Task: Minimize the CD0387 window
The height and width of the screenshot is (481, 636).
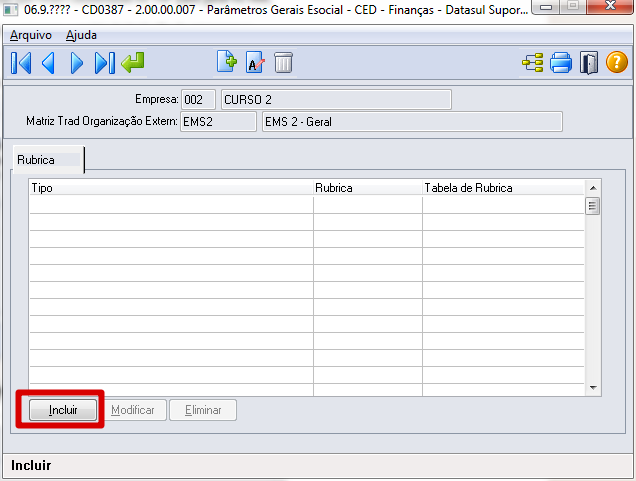Action: (546, 6)
